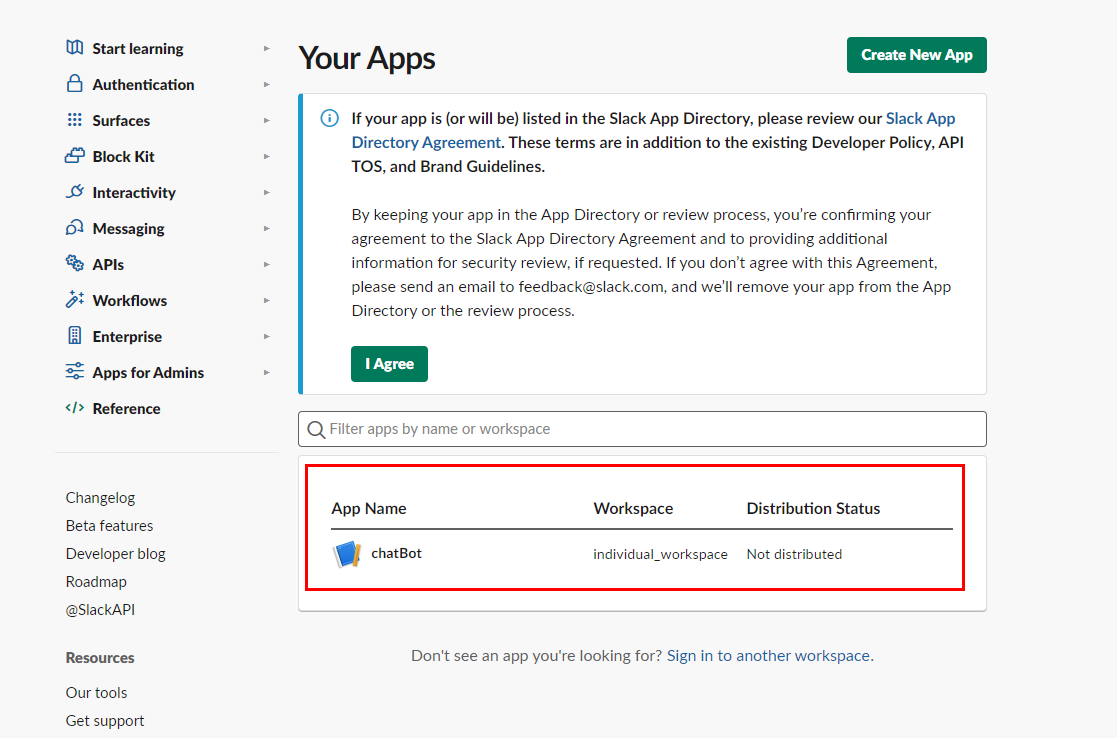Open the Interactivity menu item
Screen dimensions: 1117x738
[x=134, y=192]
